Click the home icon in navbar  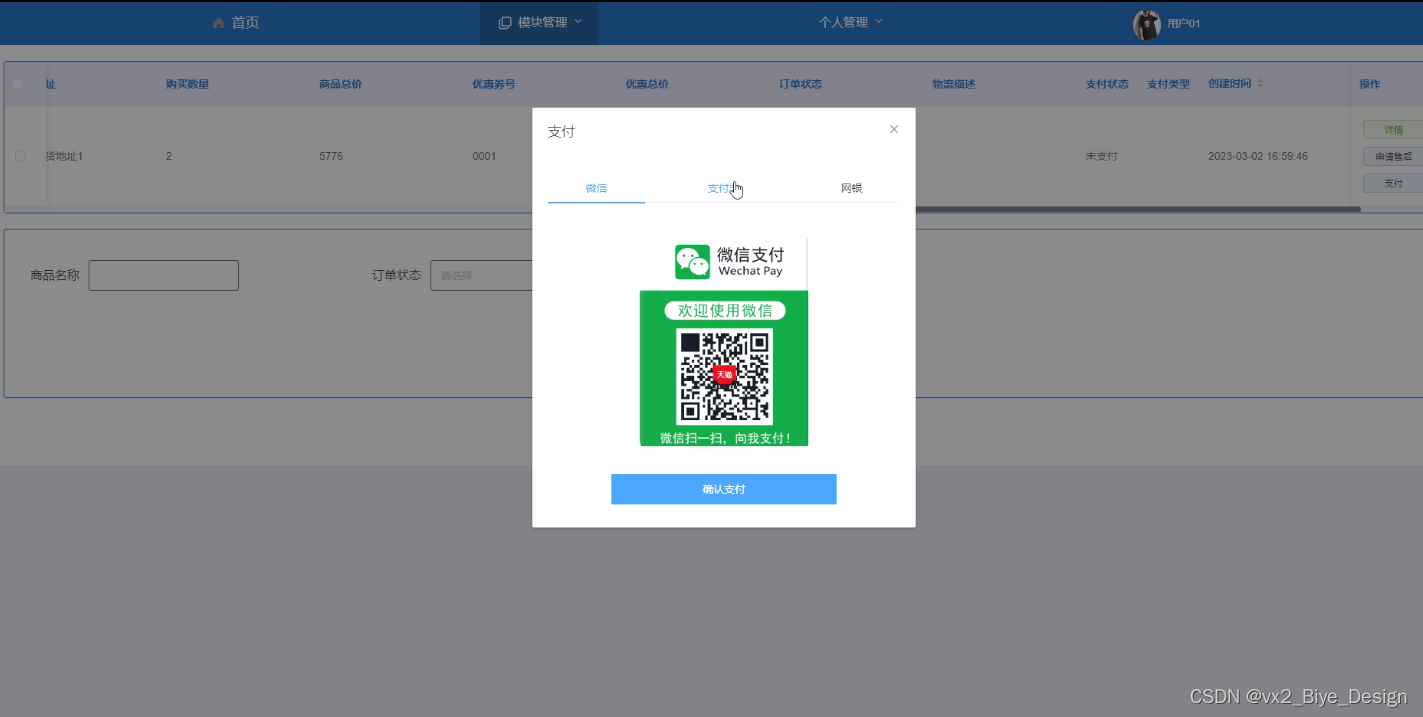coord(218,23)
